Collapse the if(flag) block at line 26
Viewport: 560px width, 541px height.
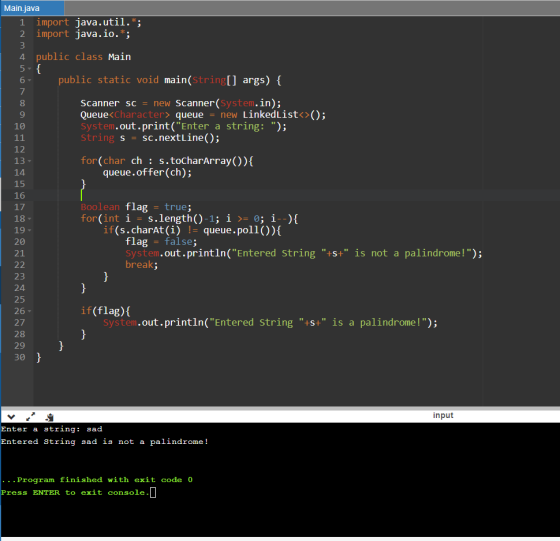[29, 311]
